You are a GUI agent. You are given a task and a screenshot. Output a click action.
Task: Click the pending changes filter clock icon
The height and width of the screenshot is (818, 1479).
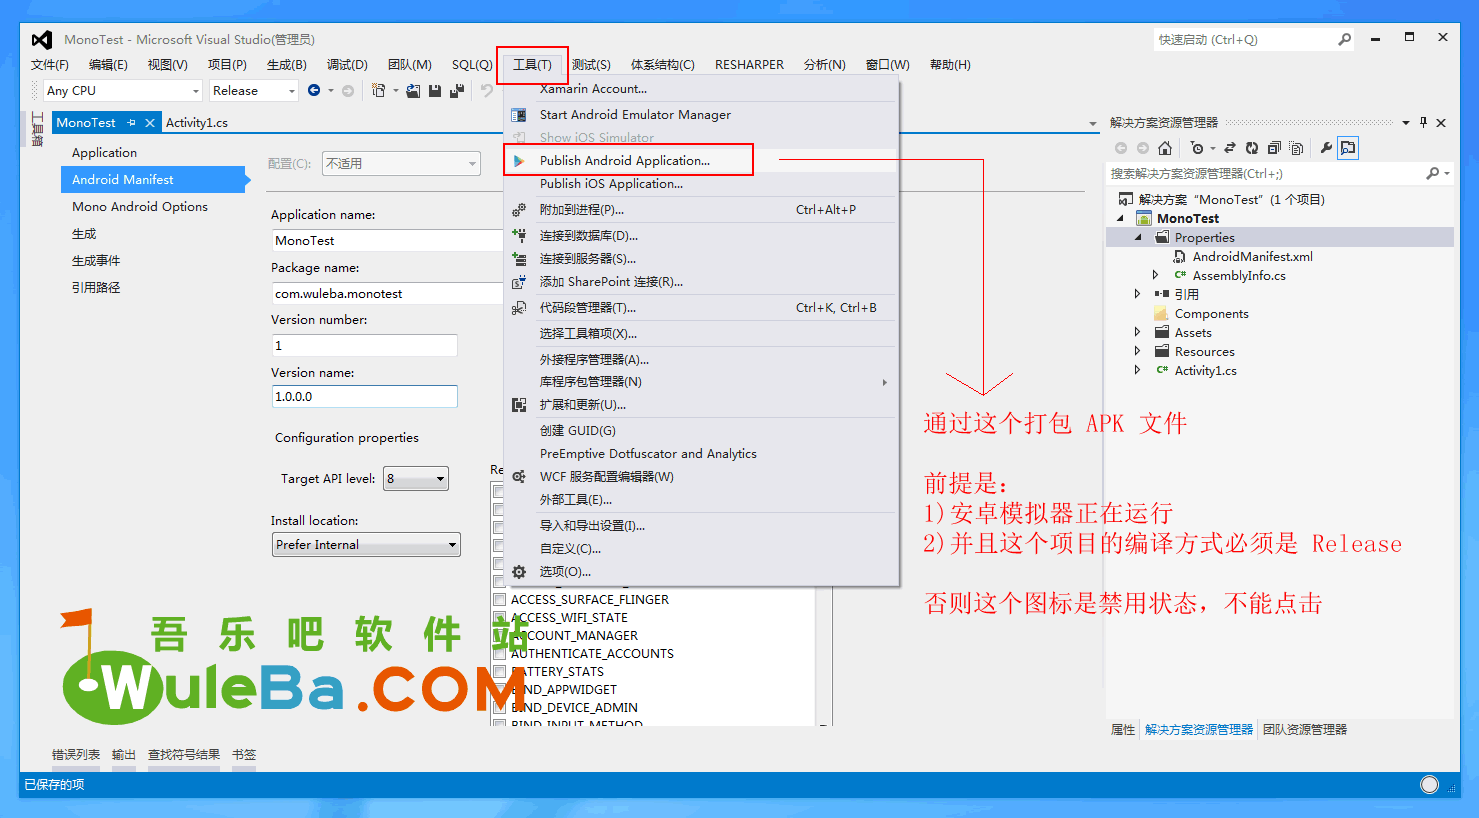point(1196,148)
